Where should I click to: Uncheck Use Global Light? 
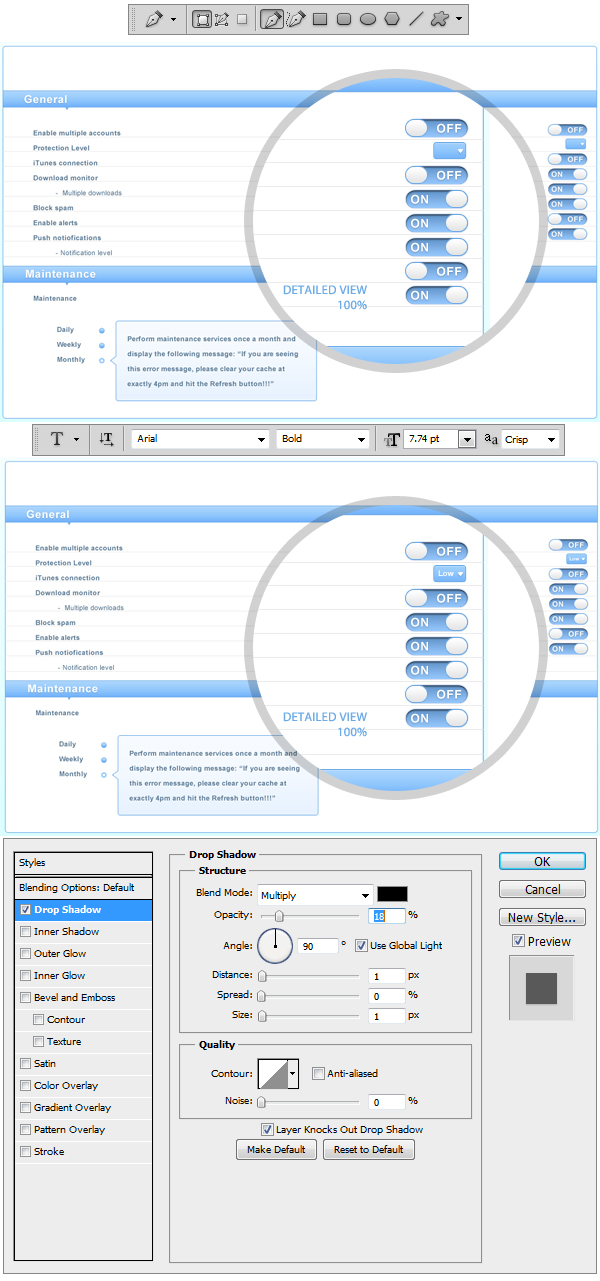(x=361, y=945)
